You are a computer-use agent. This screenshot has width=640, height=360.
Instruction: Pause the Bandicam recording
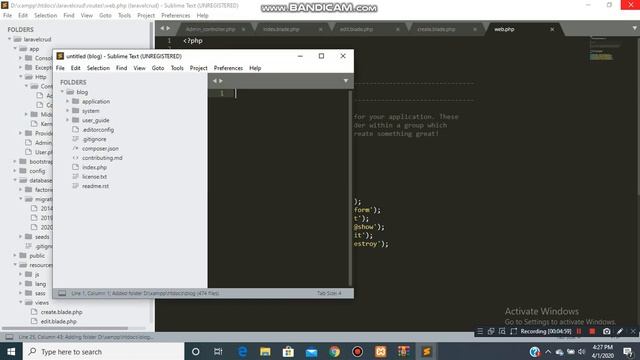click(579, 331)
